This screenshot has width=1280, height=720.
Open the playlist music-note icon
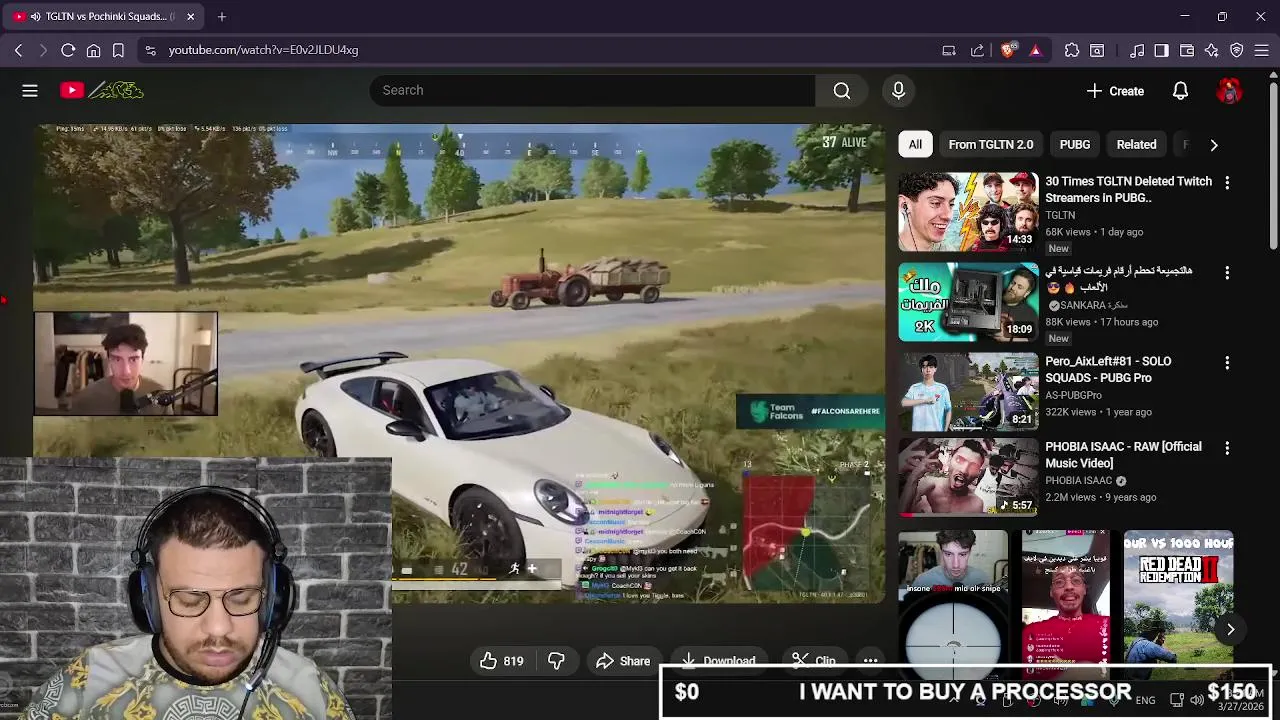point(1137,50)
